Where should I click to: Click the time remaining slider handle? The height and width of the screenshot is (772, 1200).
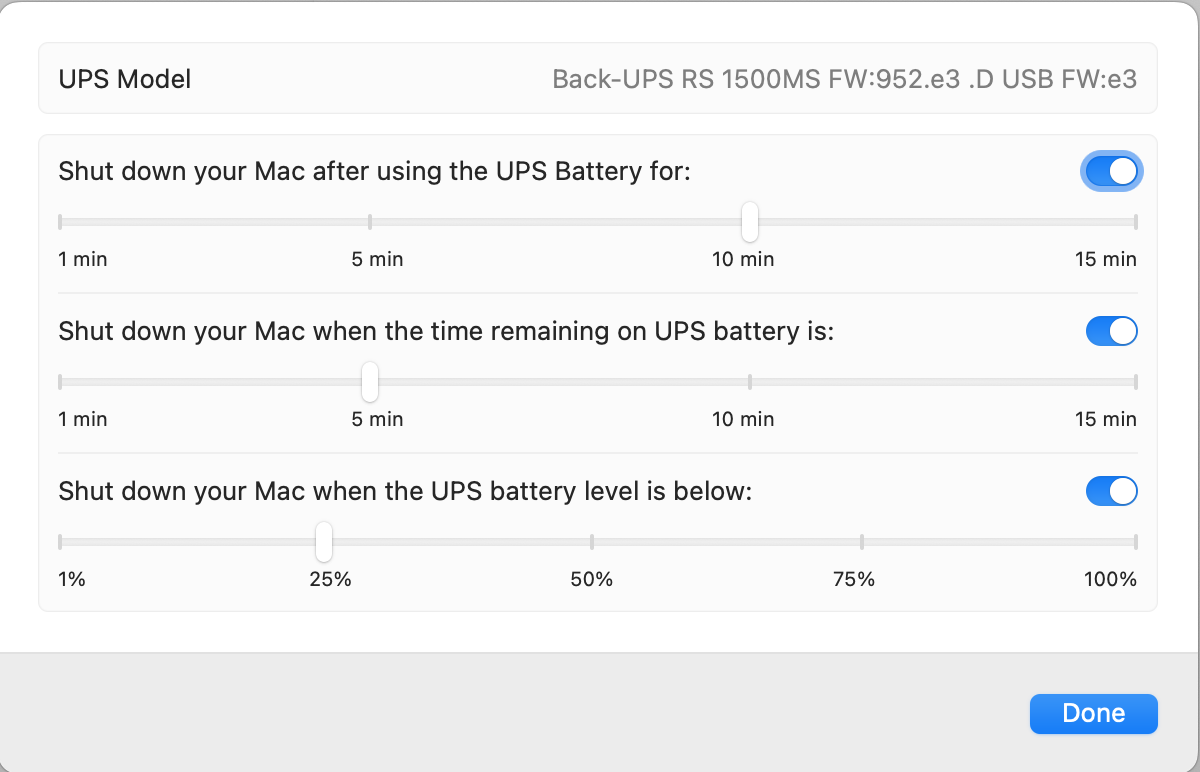370,381
